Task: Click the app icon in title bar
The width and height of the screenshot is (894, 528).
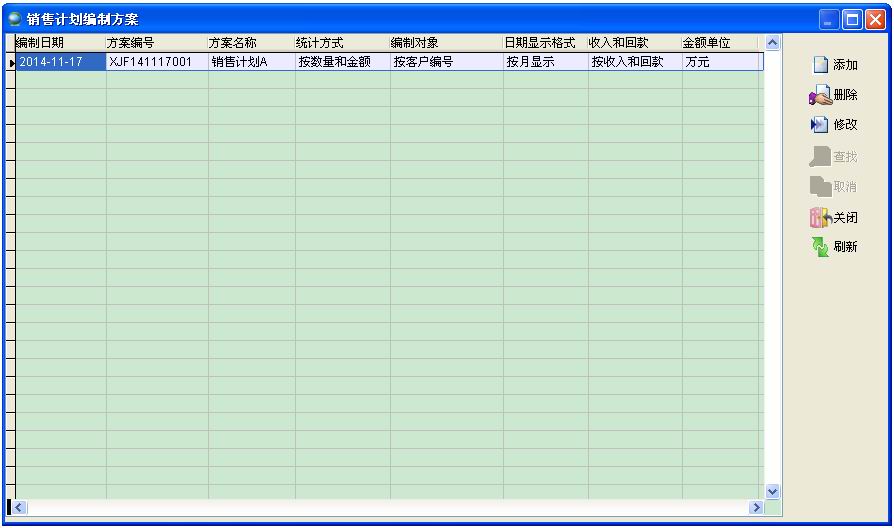Action: 14,18
